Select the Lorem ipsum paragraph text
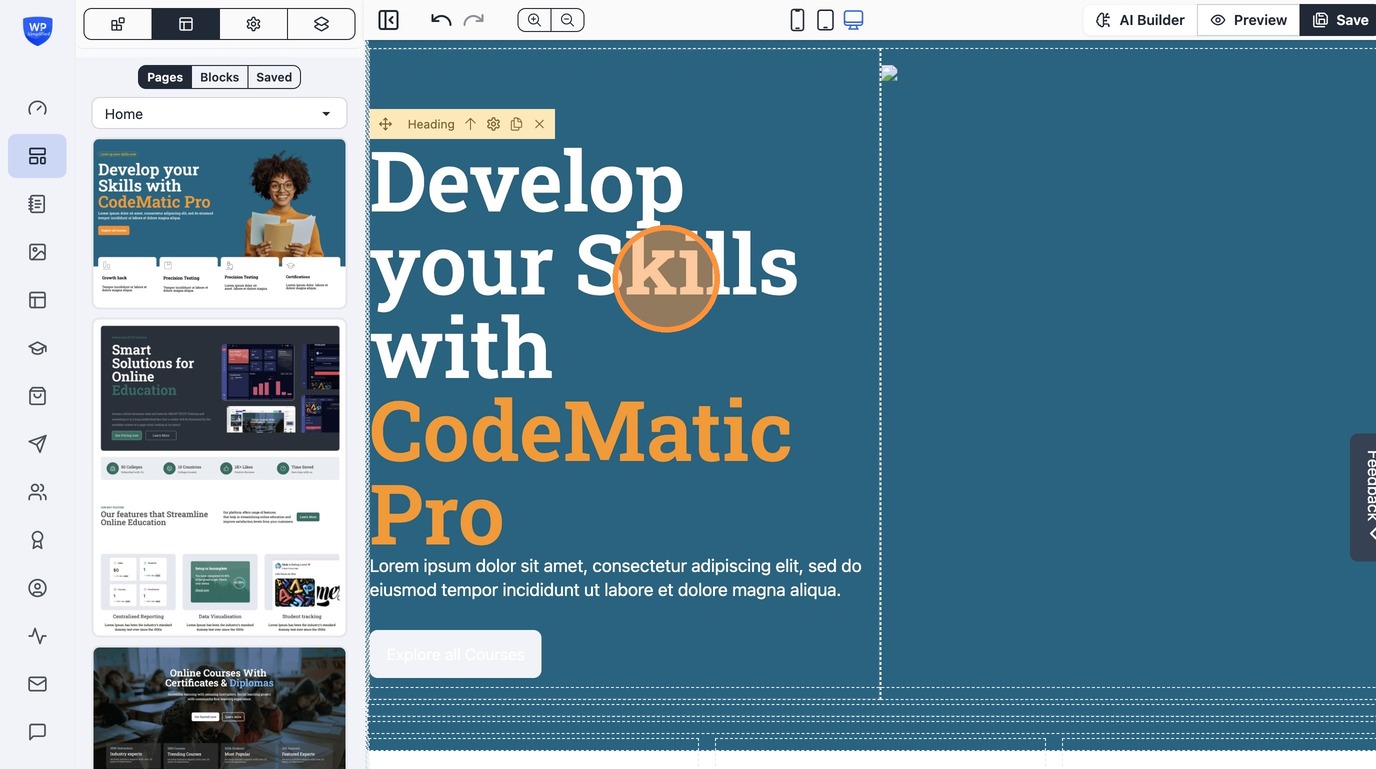The height and width of the screenshot is (769, 1376). [x=616, y=578]
